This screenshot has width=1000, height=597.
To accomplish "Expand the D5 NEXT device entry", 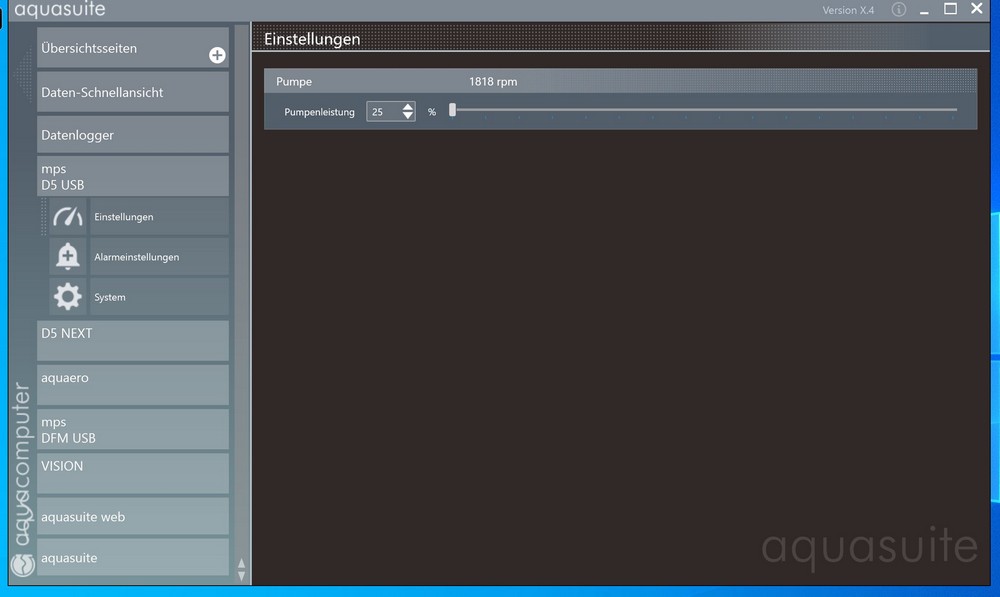I will tap(133, 341).
